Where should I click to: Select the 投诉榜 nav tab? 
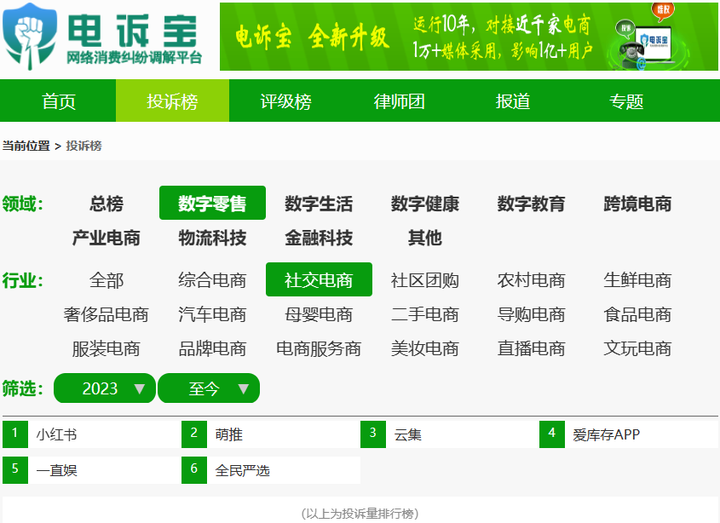(x=172, y=101)
